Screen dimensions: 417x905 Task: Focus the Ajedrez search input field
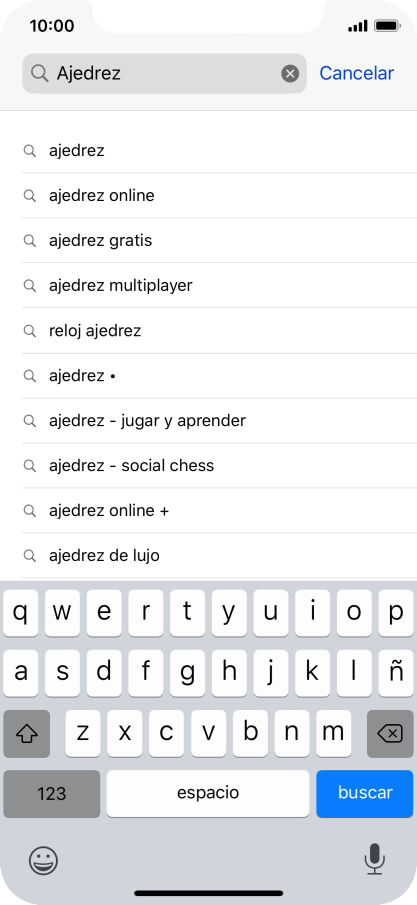(x=165, y=74)
